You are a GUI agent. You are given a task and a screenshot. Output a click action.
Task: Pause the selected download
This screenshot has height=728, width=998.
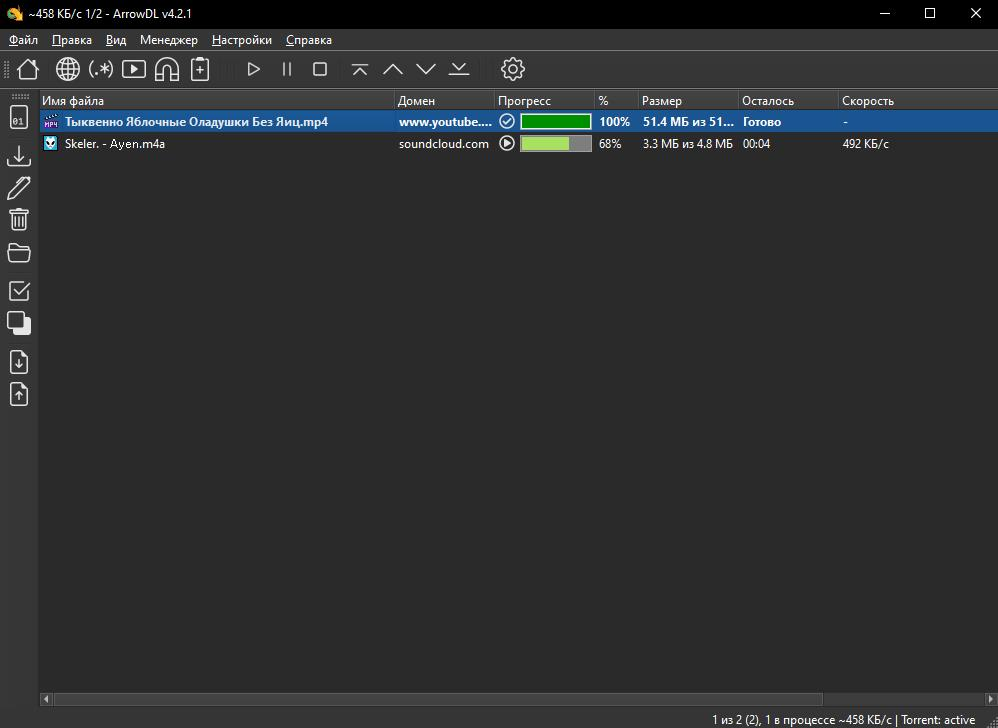point(286,69)
